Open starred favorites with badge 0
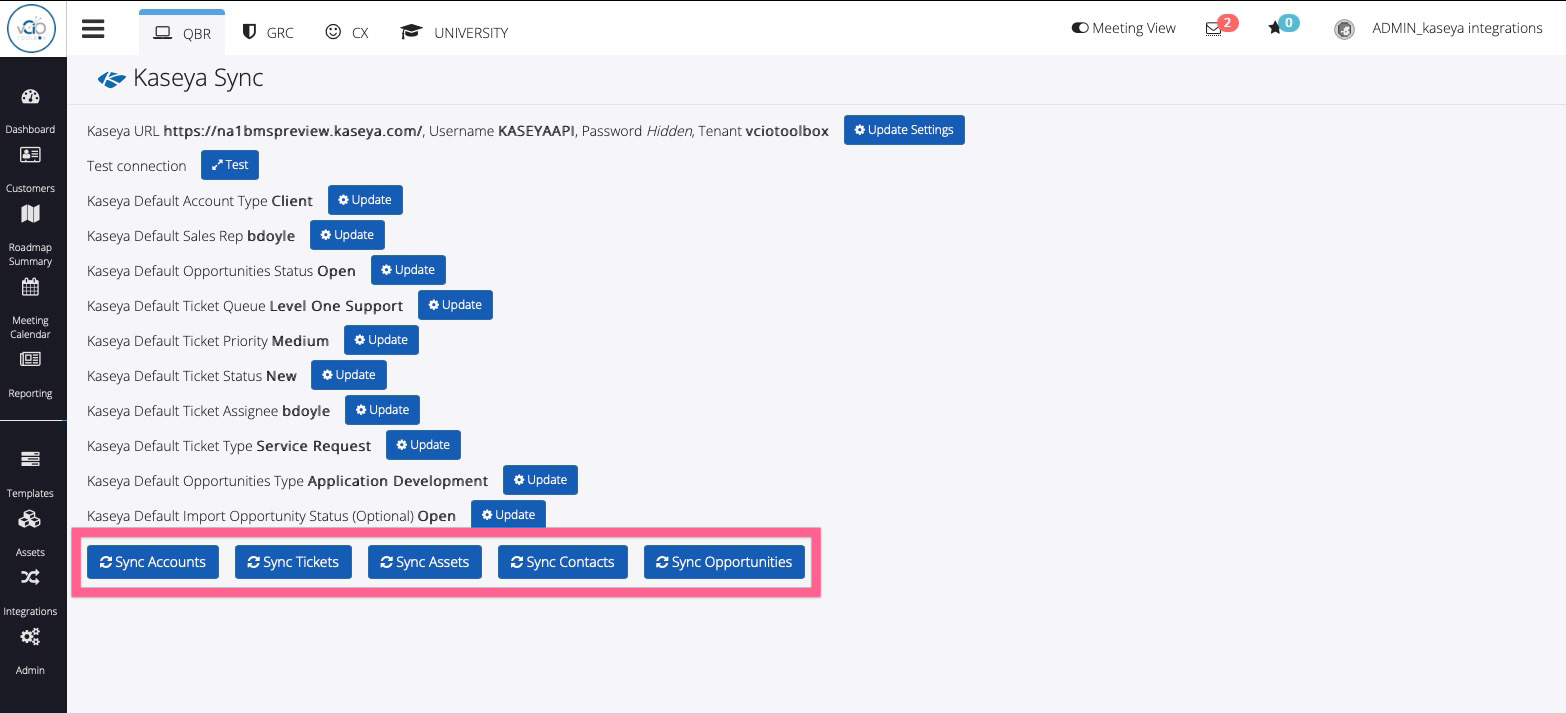1566x713 pixels. (1283, 26)
